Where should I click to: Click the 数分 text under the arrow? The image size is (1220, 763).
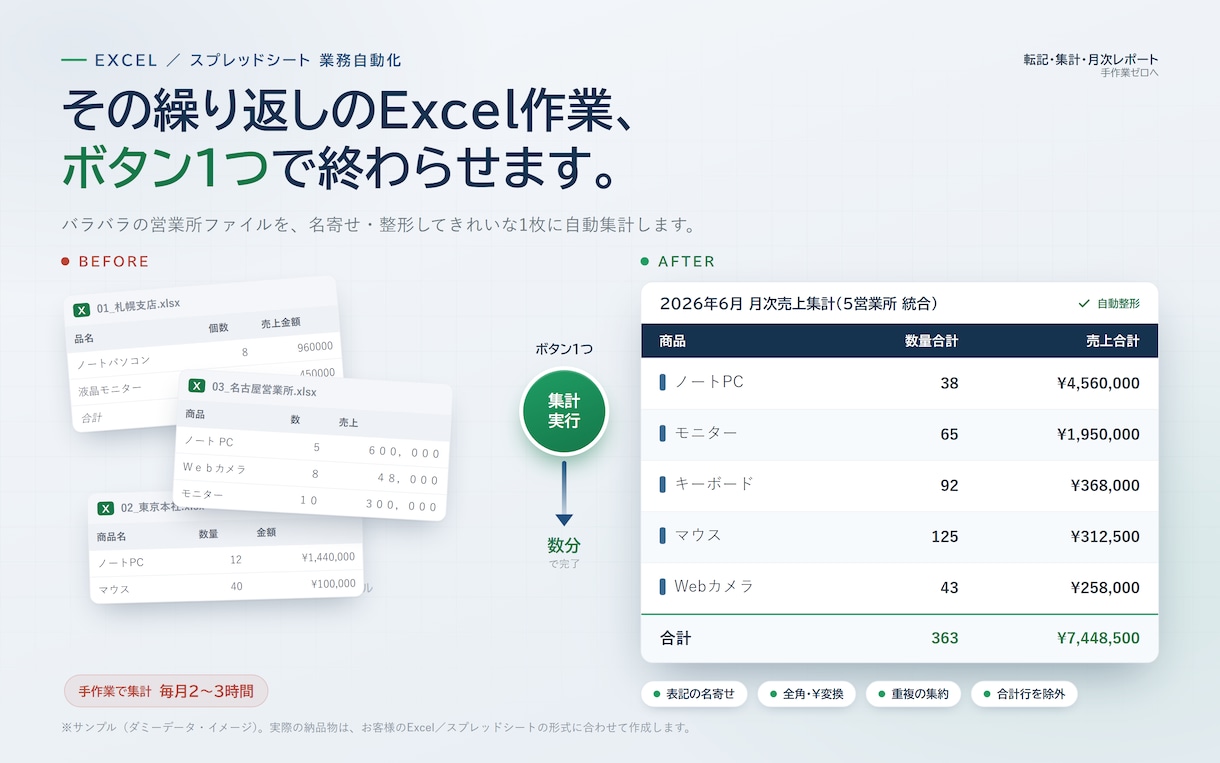point(564,545)
